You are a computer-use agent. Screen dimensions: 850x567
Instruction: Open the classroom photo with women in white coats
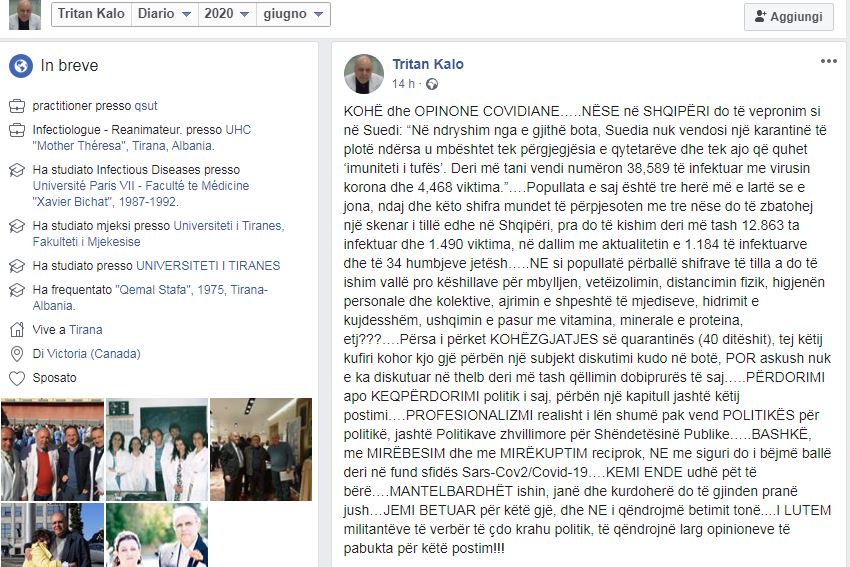pos(157,449)
